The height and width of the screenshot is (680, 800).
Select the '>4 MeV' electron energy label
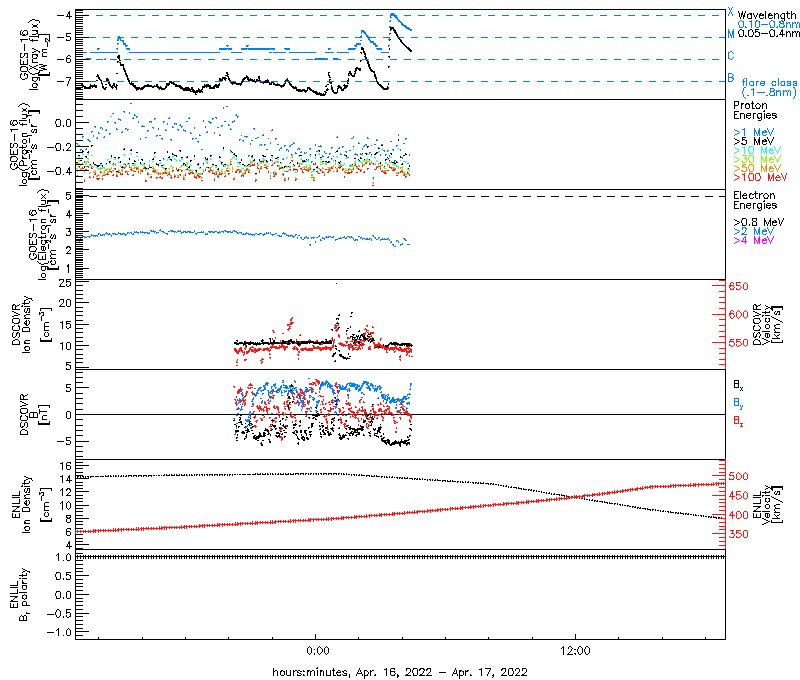[754, 240]
